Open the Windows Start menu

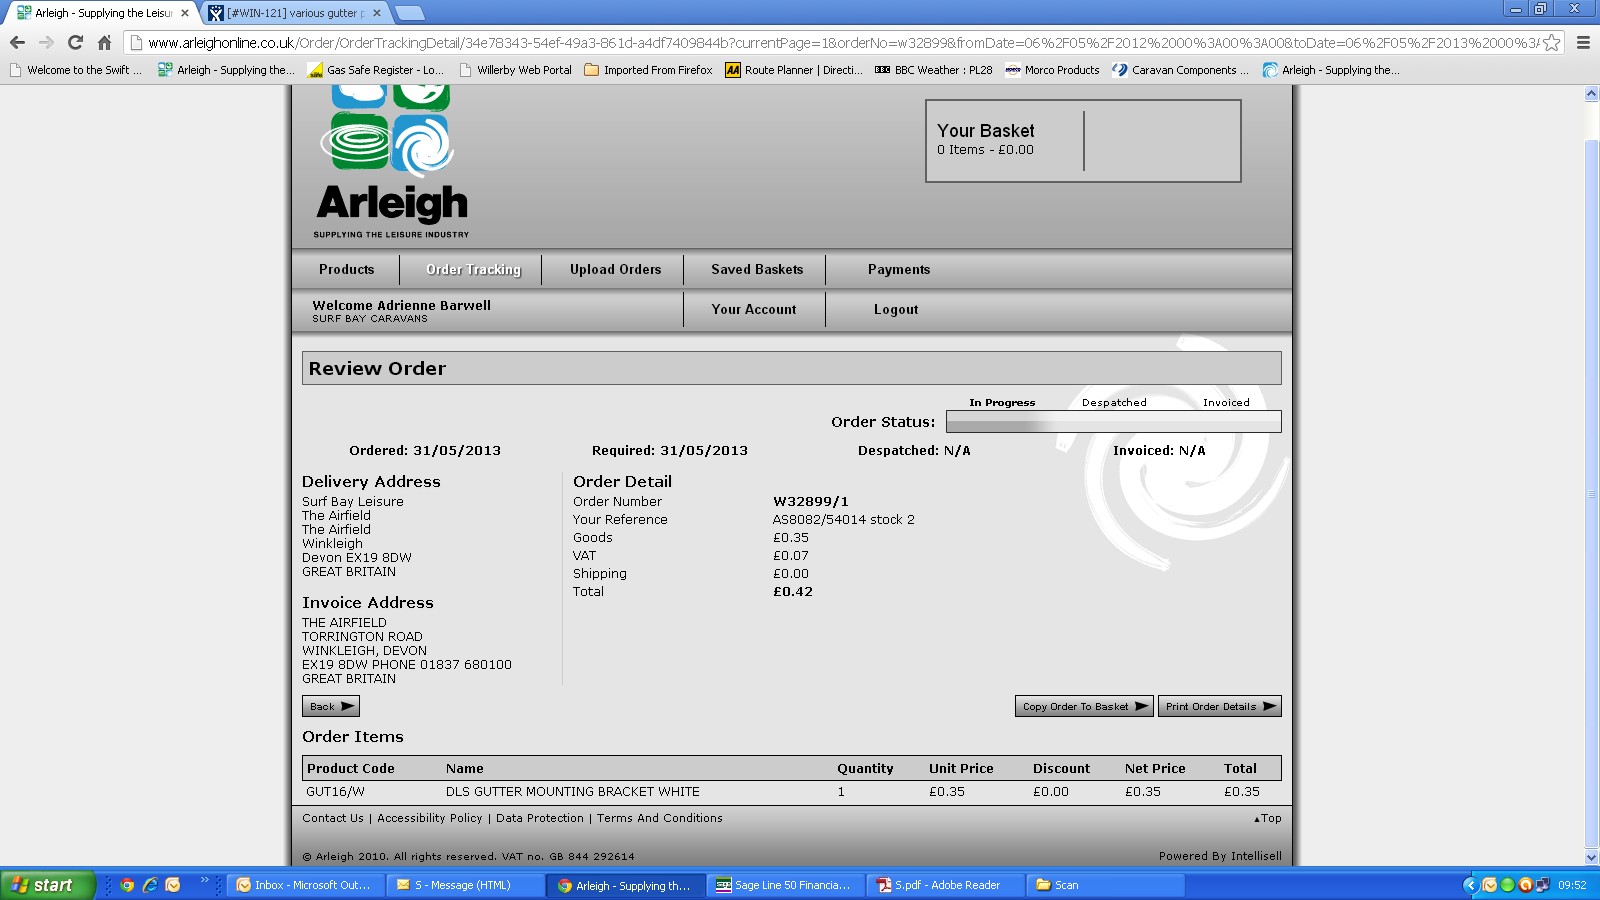[x=47, y=885]
